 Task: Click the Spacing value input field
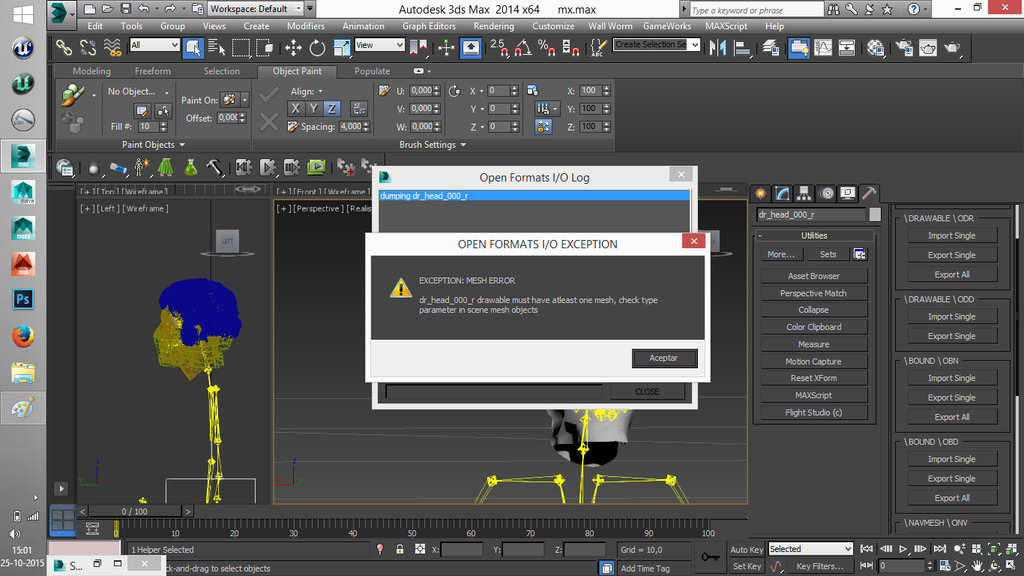pos(350,127)
